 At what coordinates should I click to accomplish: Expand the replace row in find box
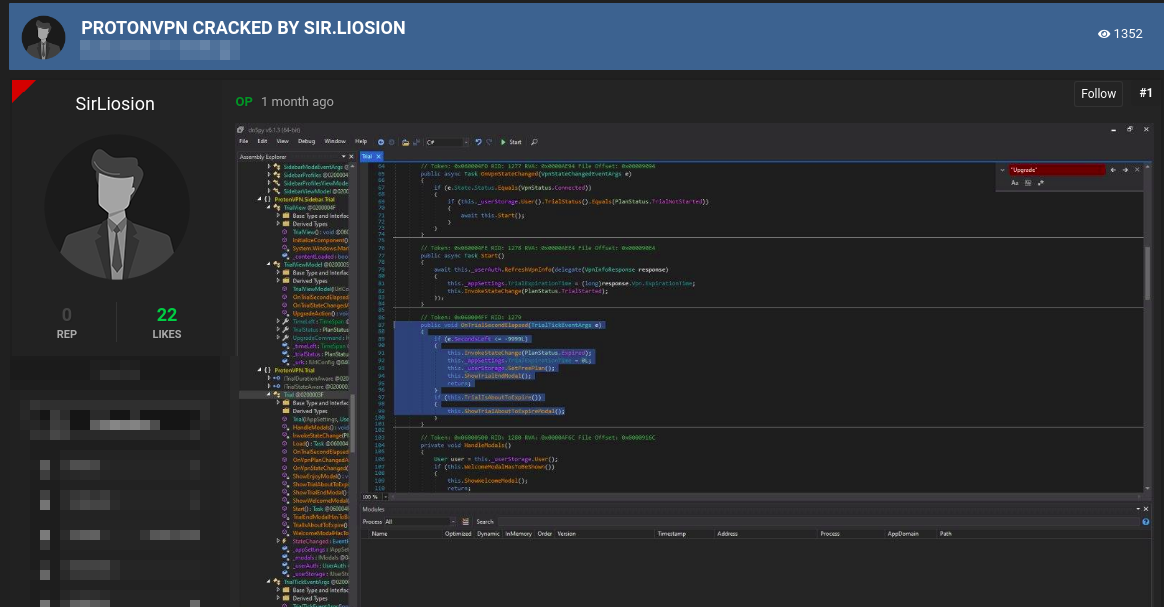(x=1002, y=170)
